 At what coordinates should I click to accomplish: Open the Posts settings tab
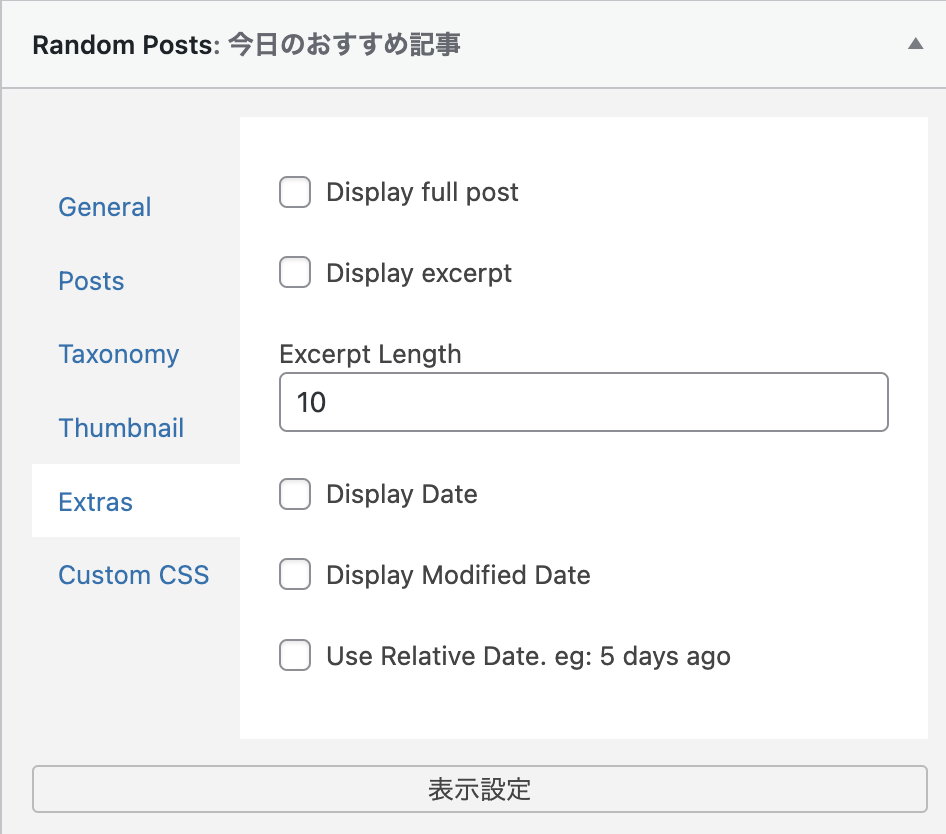(x=91, y=281)
